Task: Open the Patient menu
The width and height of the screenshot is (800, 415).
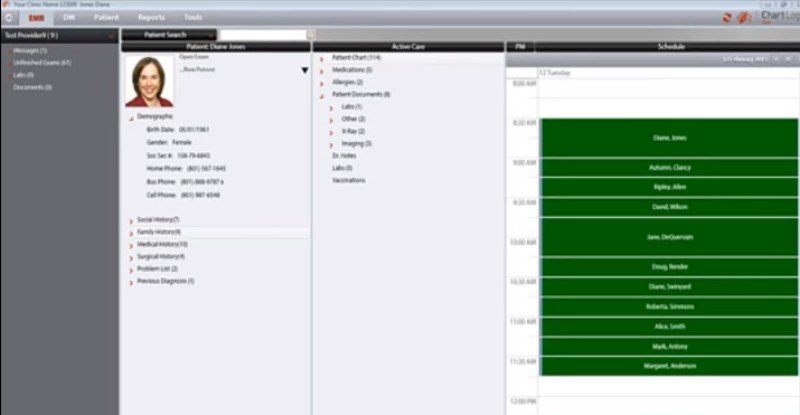Action: point(106,17)
